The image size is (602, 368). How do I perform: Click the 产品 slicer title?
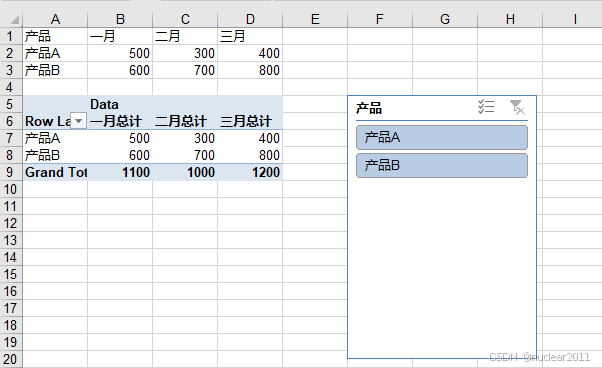[369, 108]
